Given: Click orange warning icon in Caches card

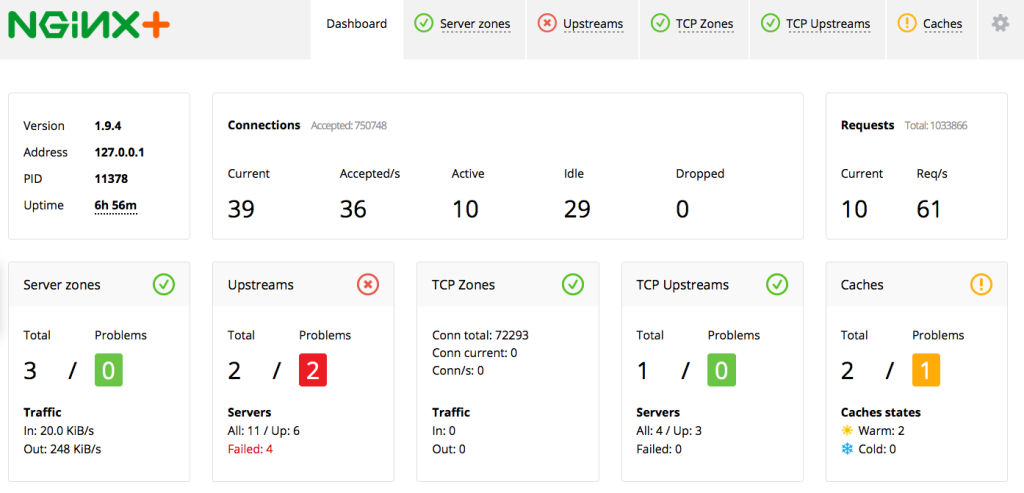Looking at the screenshot, I should tap(981, 285).
